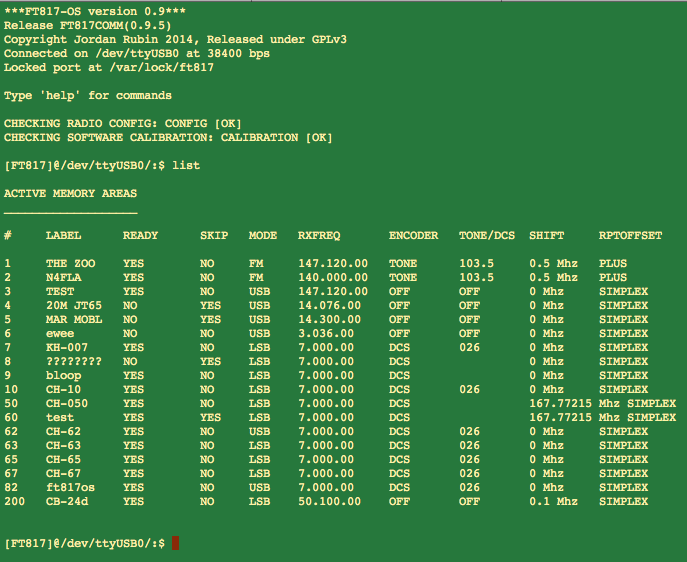
Task: Click '0.1 Mhz' shift in CB-24d row
Action: click(553, 502)
